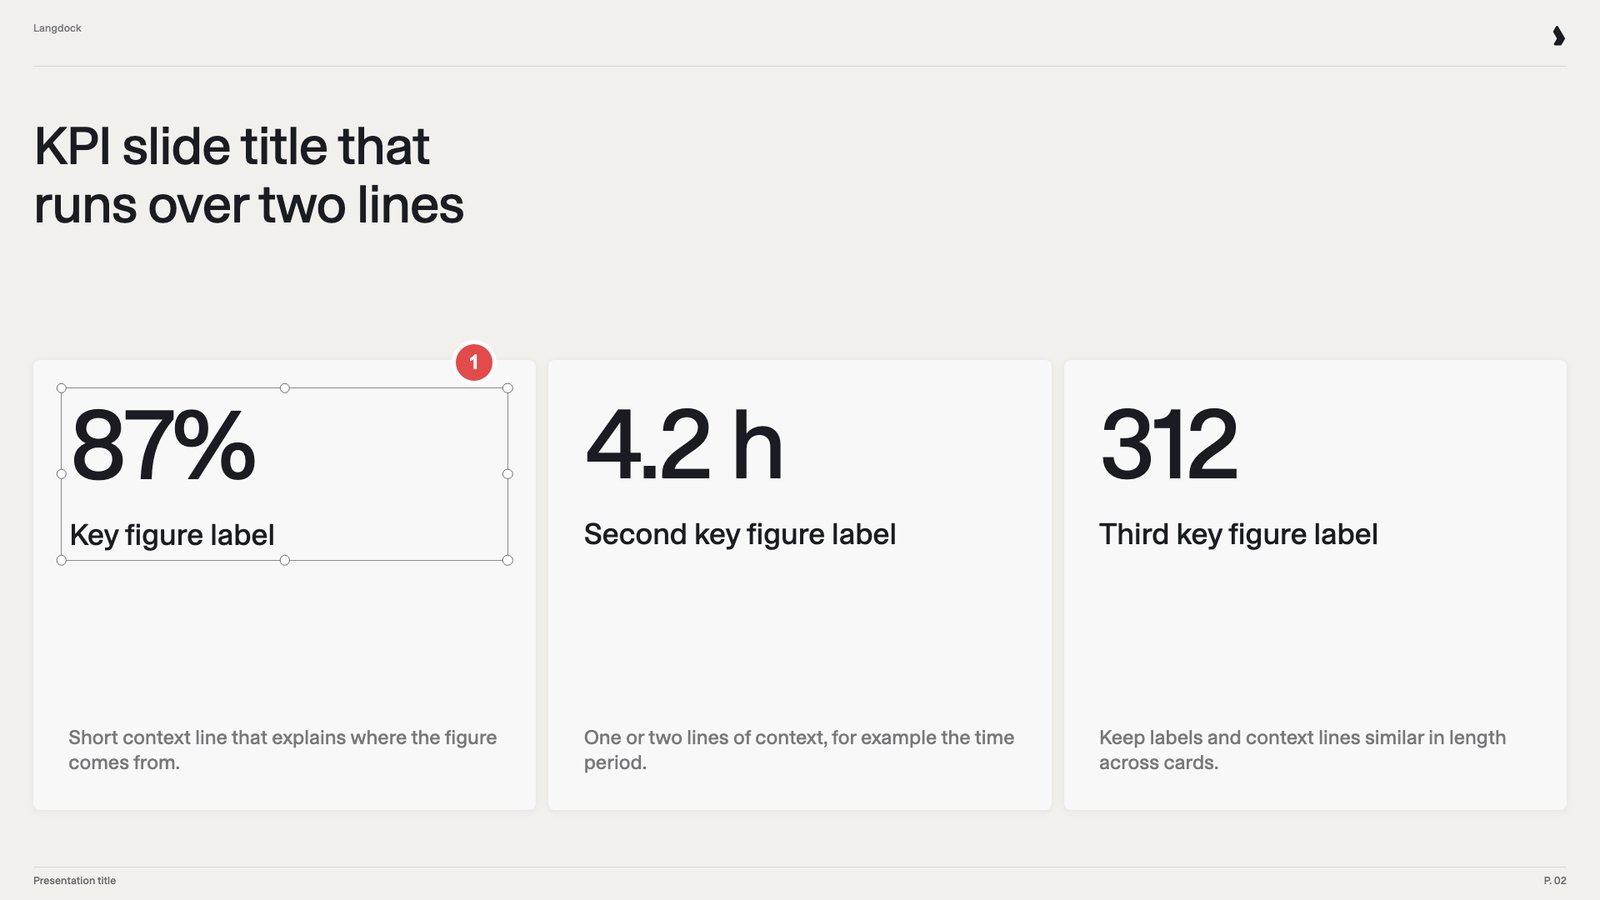This screenshot has height=900, width=1600.
Task: Click the red annotation badge numbered 1
Action: point(474,362)
